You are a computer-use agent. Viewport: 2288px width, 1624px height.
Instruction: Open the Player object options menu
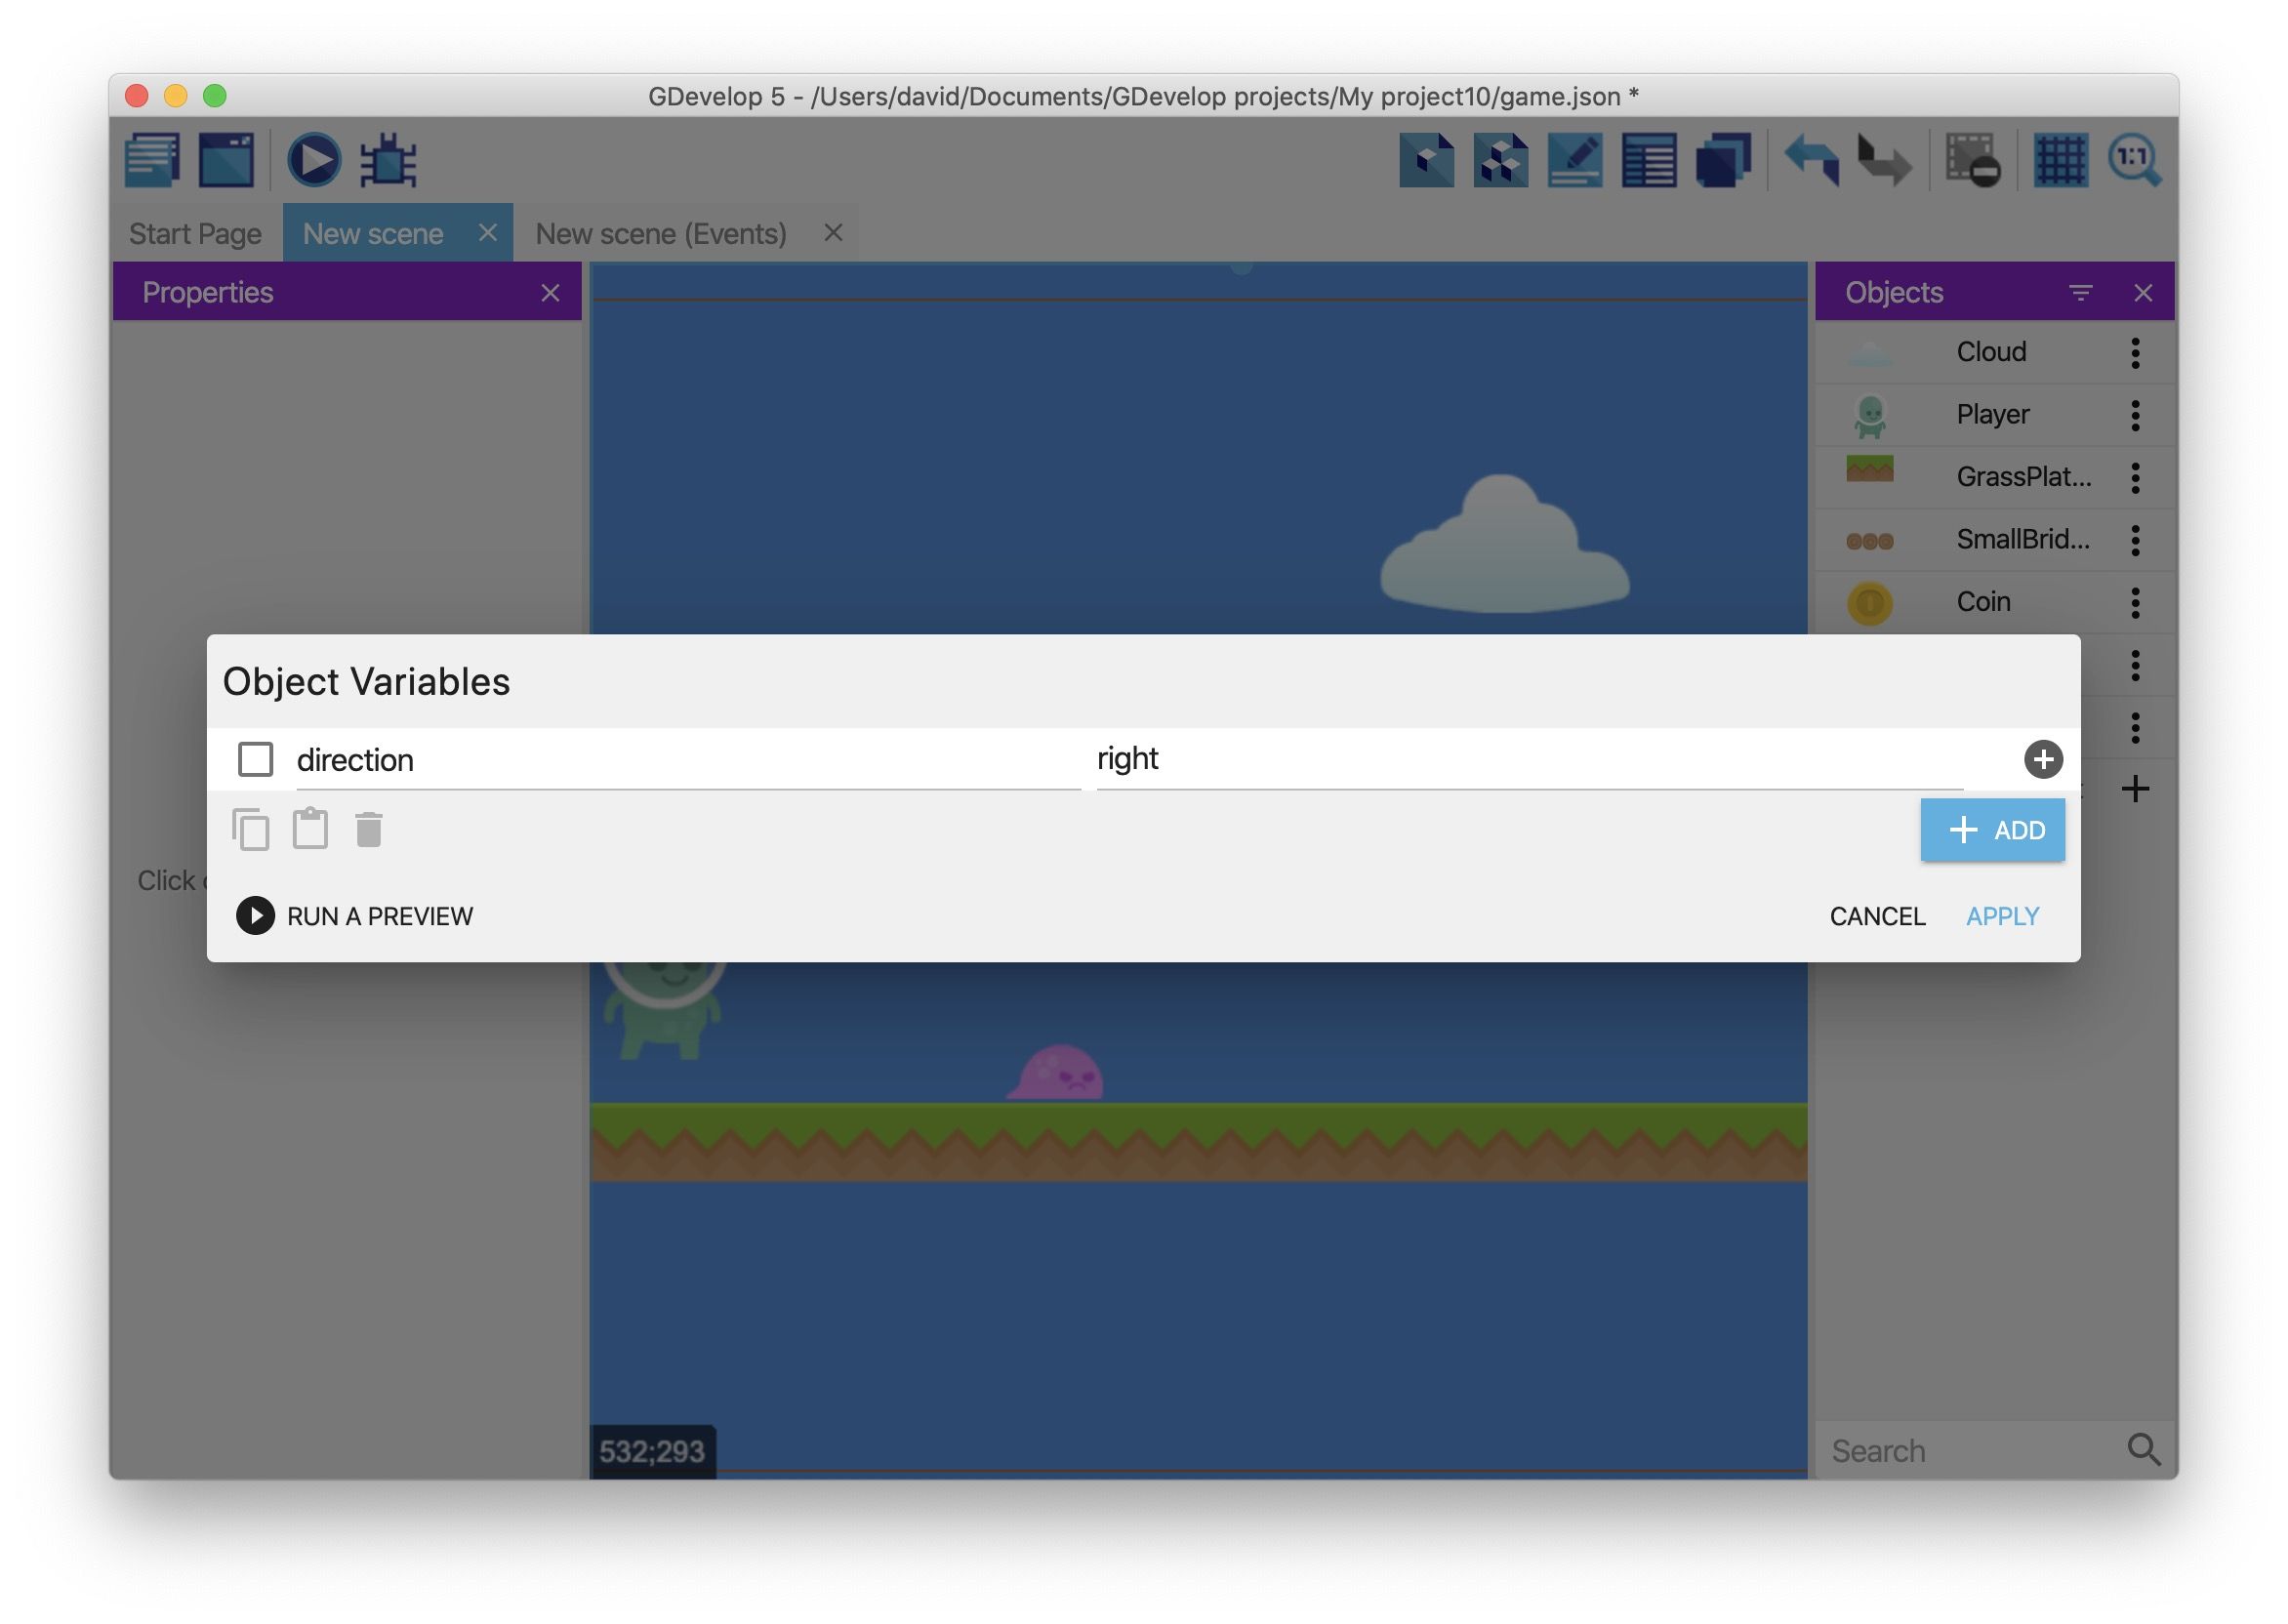(x=2135, y=415)
